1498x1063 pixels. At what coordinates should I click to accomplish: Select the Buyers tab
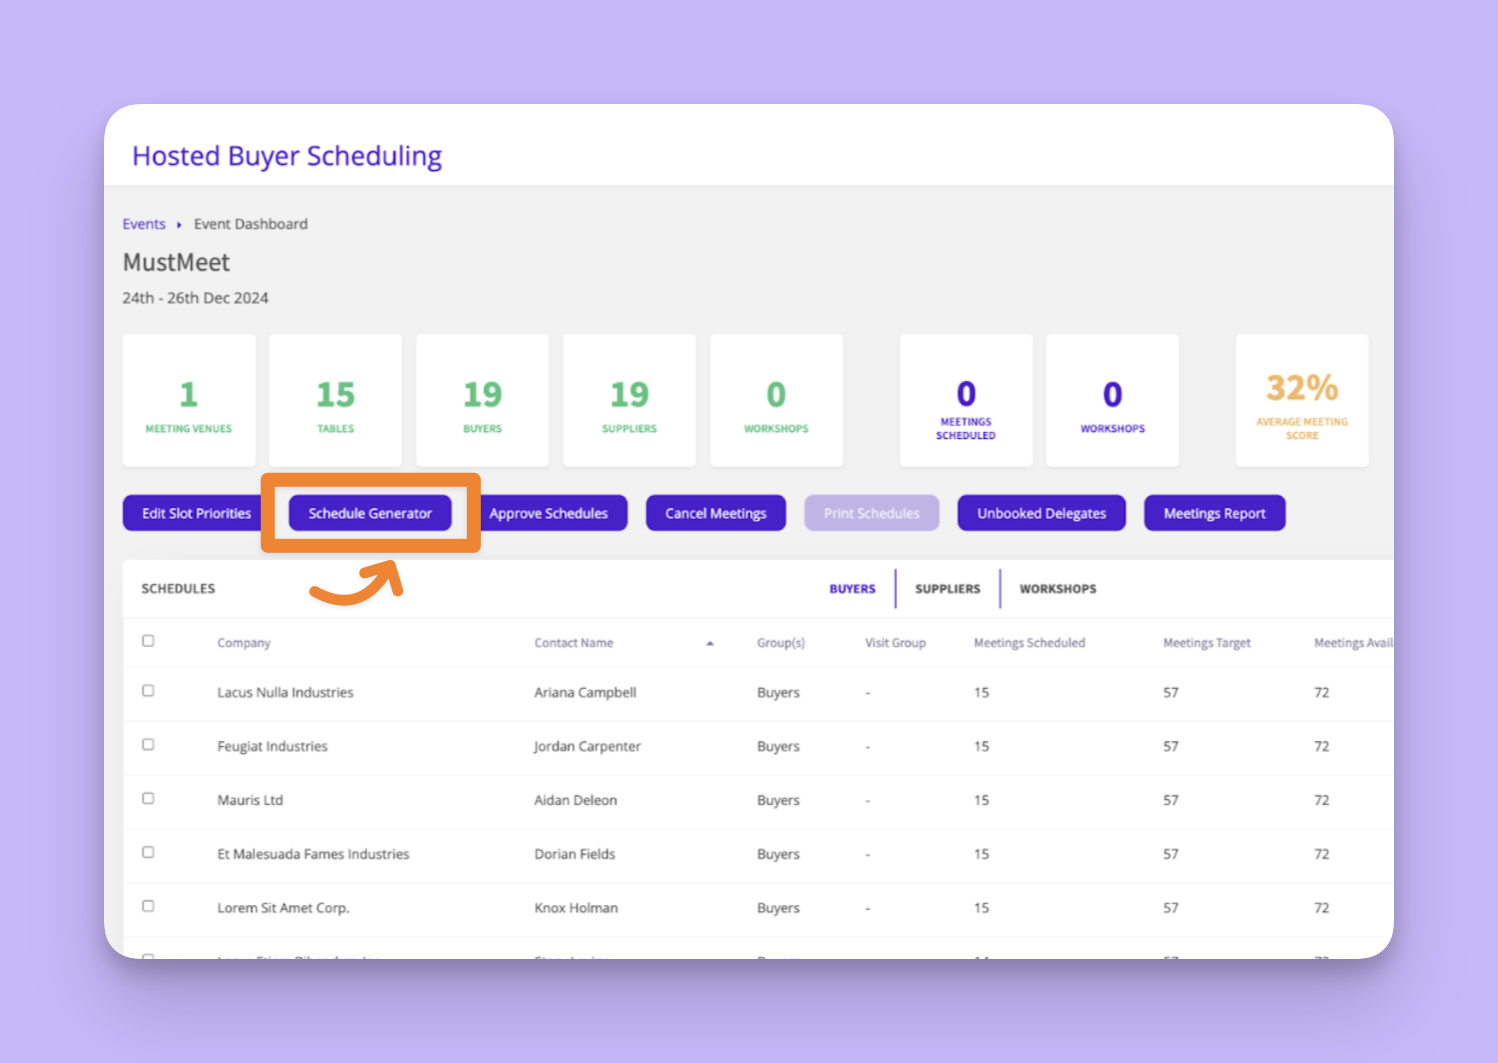pos(852,588)
